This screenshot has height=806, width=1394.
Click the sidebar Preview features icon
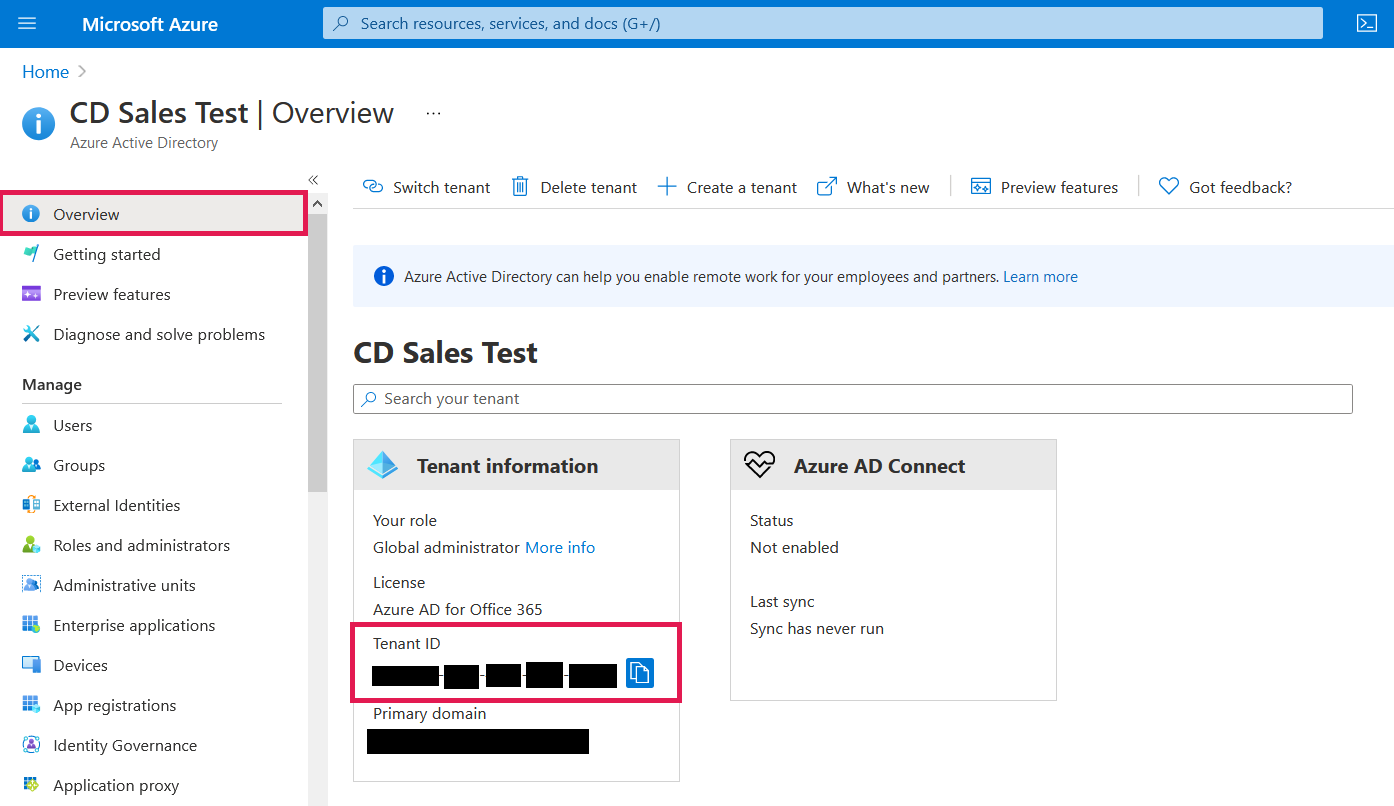pos(32,294)
